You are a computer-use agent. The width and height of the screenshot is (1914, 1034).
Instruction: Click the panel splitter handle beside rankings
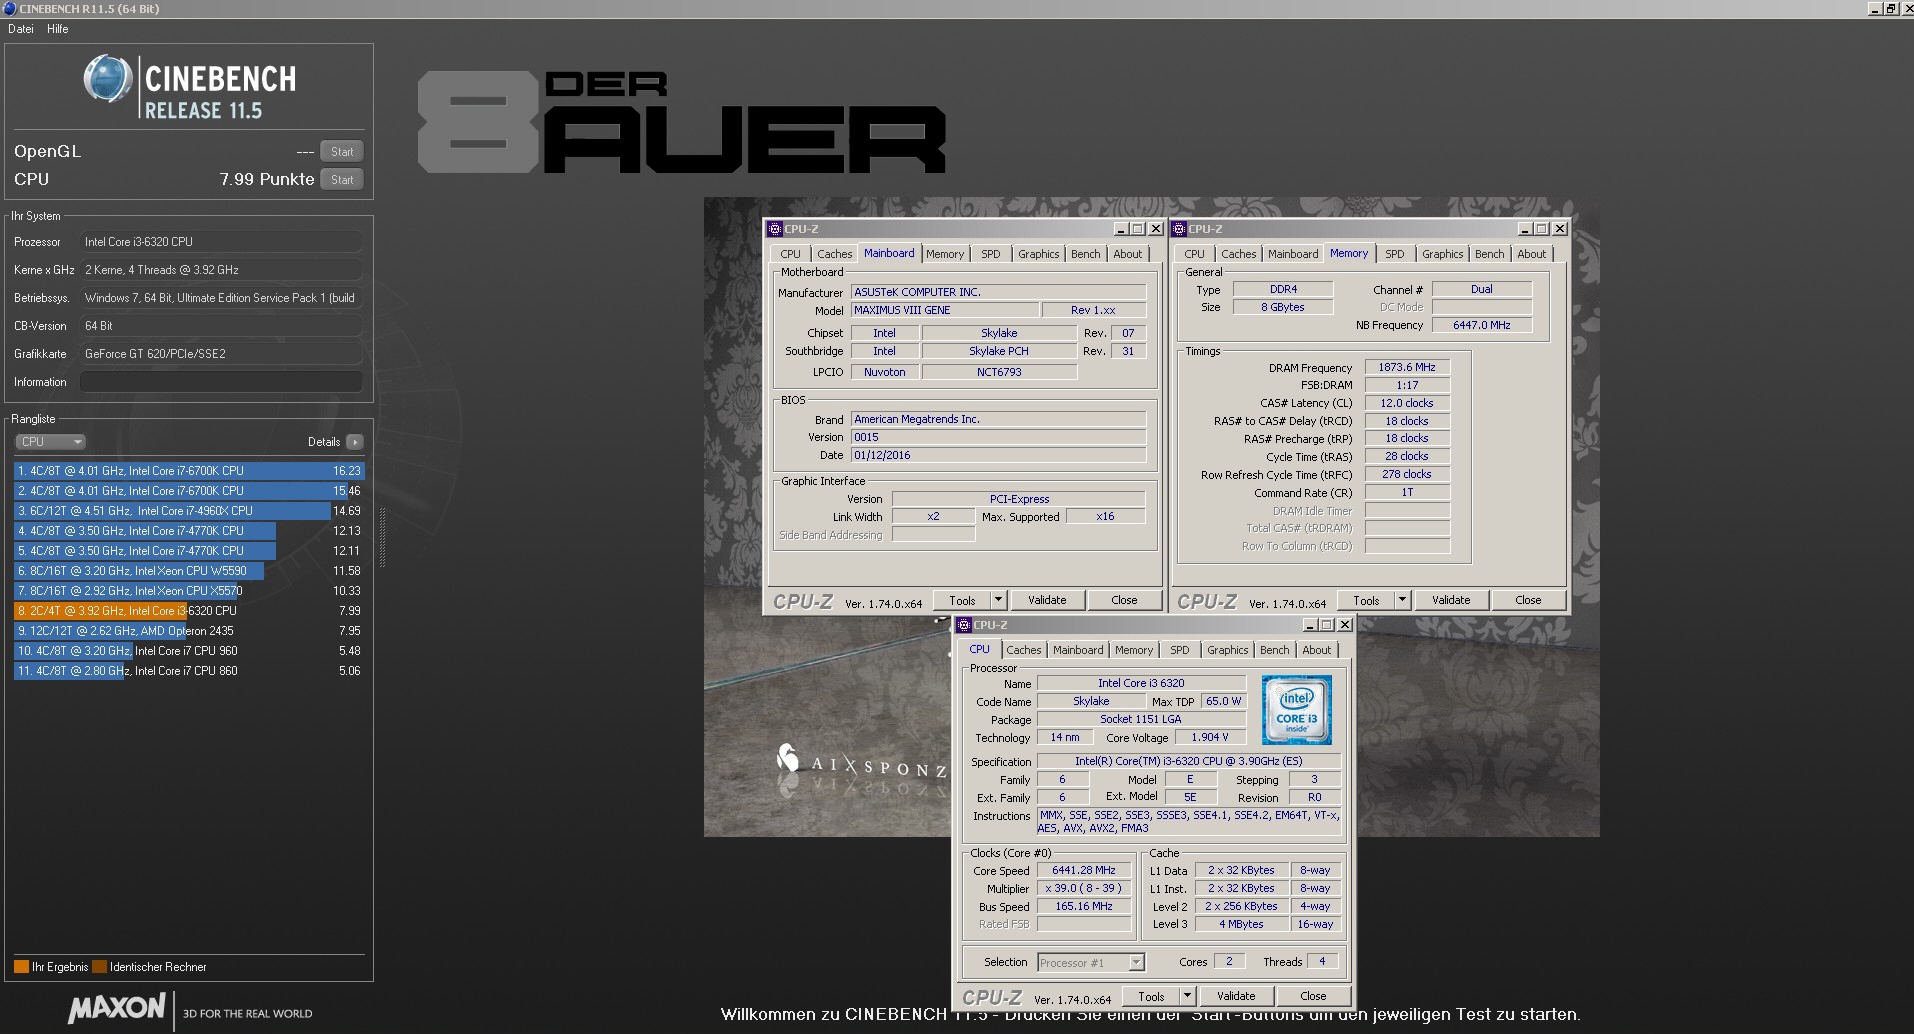point(382,537)
